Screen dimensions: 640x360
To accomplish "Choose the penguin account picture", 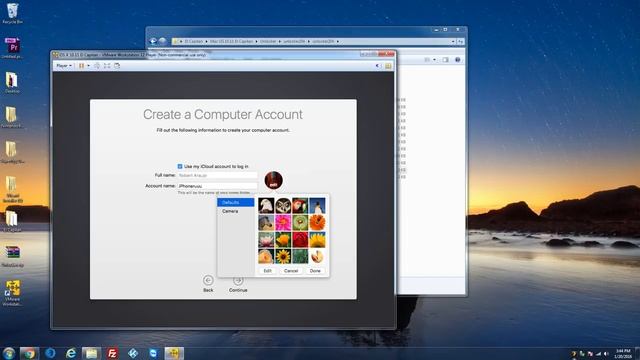I will [x=317, y=206].
